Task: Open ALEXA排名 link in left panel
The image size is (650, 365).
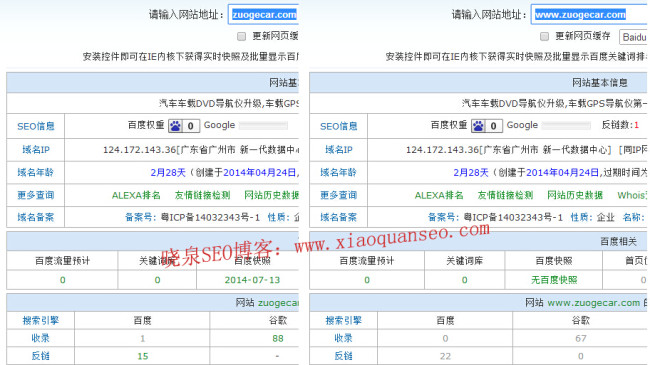Action: click(136, 195)
